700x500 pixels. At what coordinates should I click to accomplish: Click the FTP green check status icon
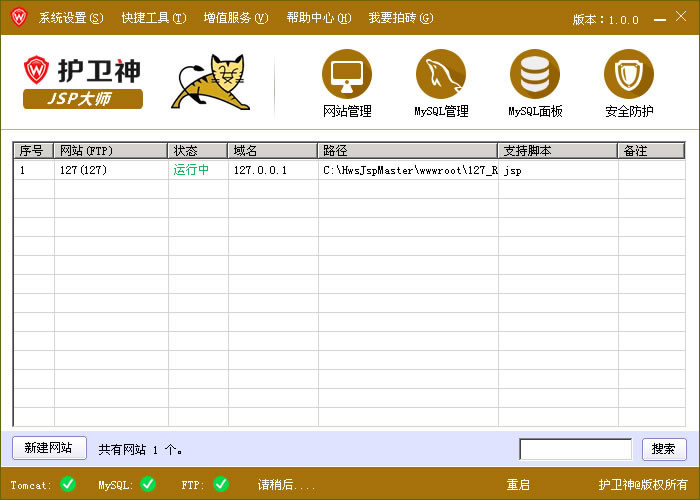[x=221, y=484]
